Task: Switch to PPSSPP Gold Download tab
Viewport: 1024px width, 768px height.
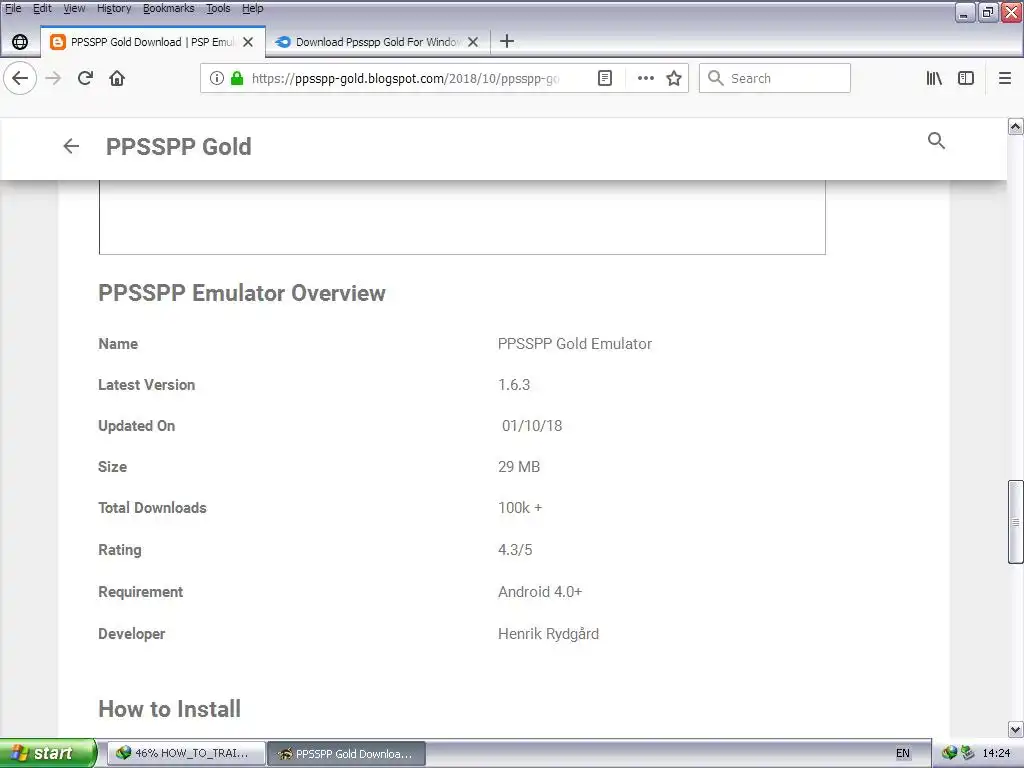Action: (x=153, y=42)
